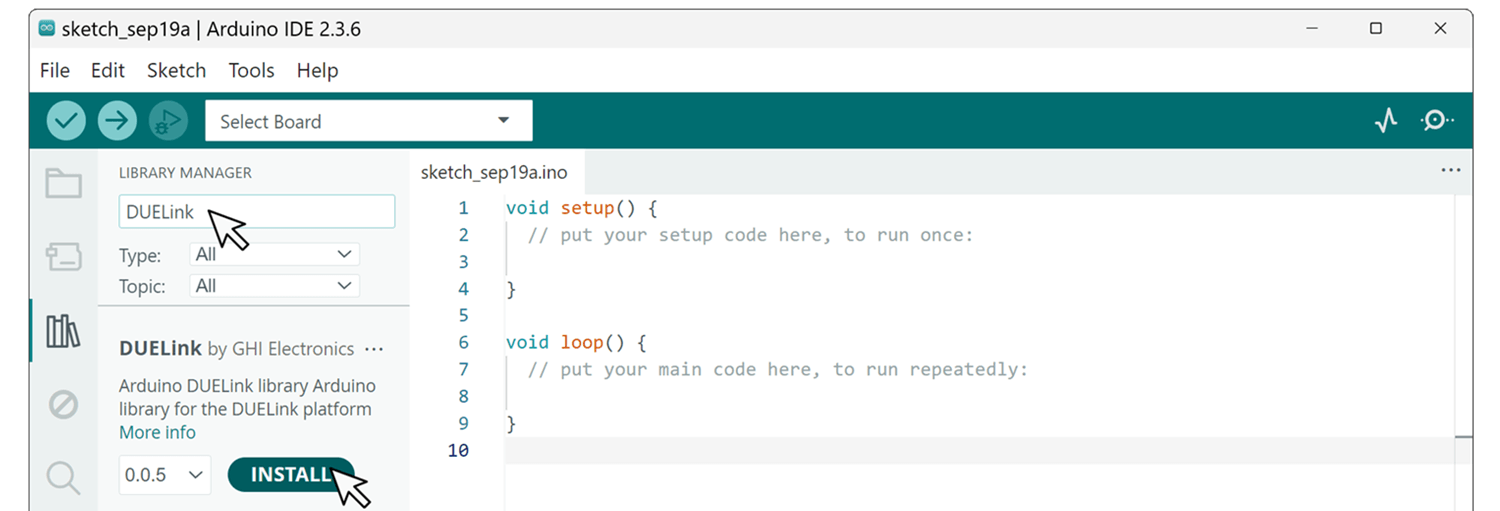The height and width of the screenshot is (511, 1500).
Task: Open the Serial Monitor
Action: point(1437,121)
